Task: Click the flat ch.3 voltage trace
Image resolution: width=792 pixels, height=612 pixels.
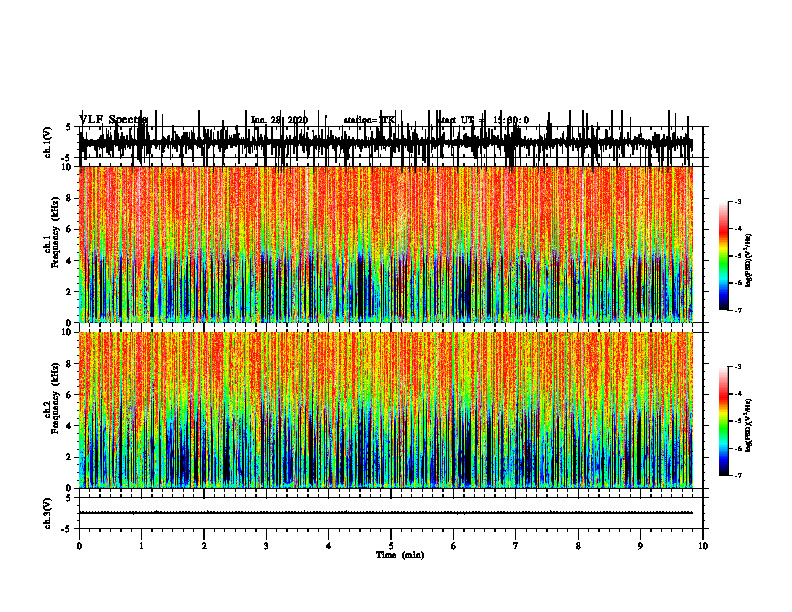Action: (386, 513)
